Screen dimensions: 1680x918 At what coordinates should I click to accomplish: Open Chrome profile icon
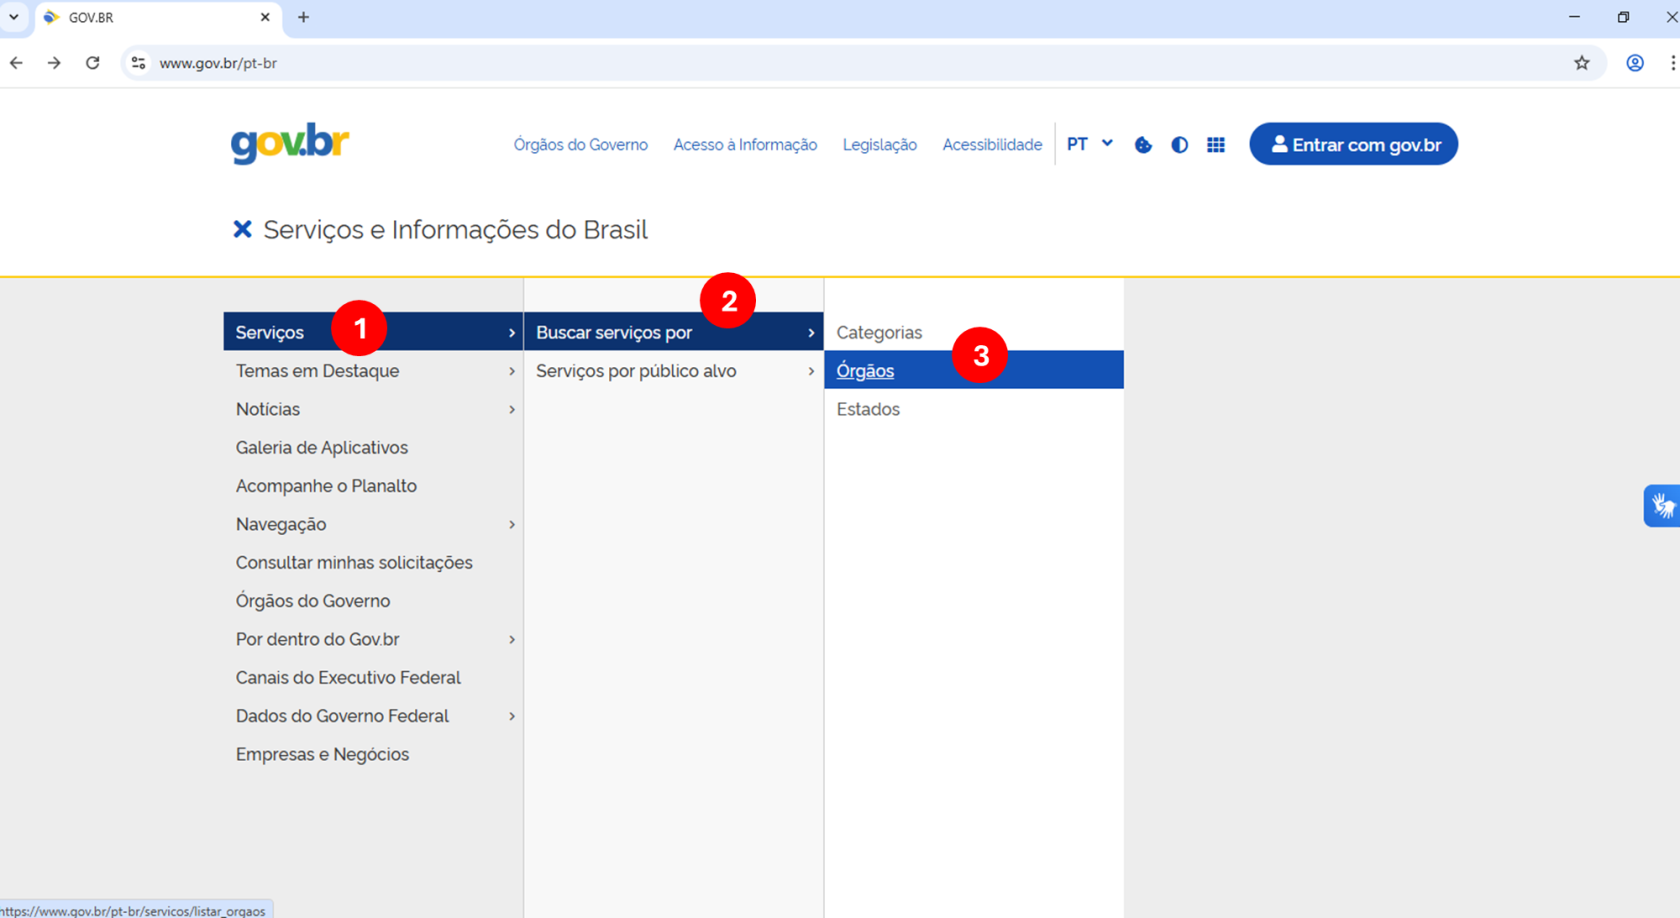point(1635,63)
